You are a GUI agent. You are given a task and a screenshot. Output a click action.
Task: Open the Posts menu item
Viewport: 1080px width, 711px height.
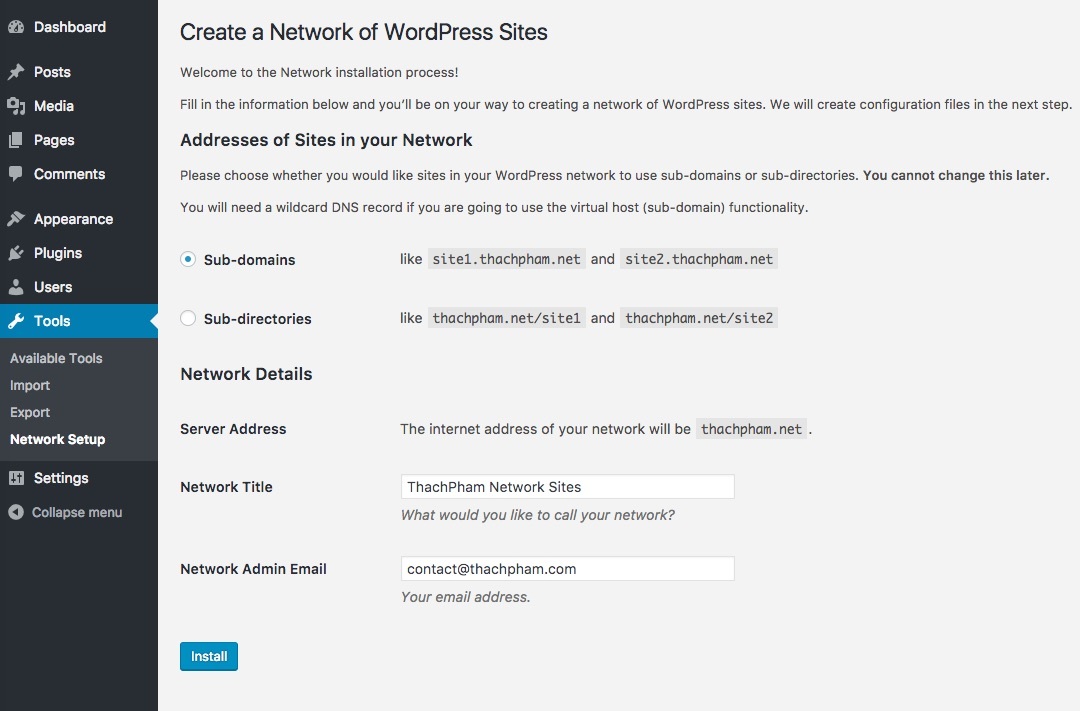tap(79, 72)
